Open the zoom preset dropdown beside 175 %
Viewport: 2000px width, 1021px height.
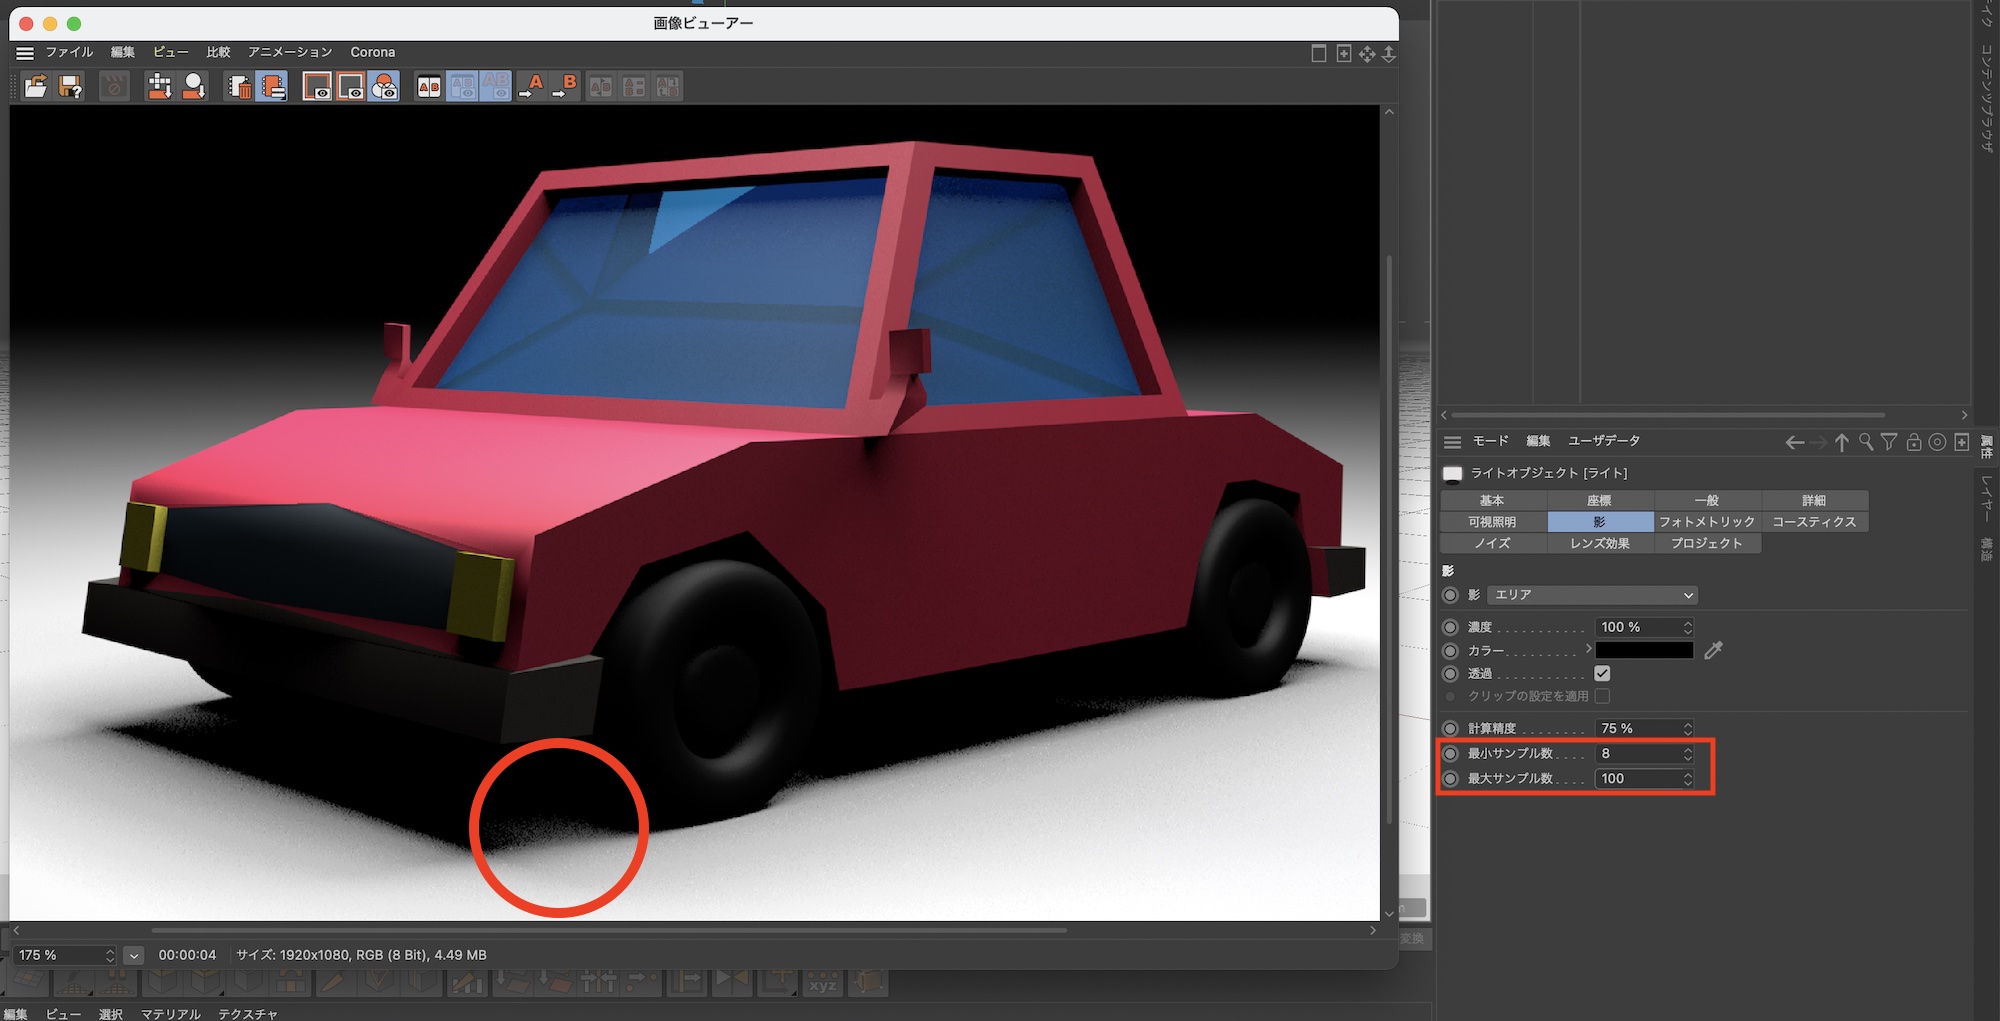coord(134,955)
